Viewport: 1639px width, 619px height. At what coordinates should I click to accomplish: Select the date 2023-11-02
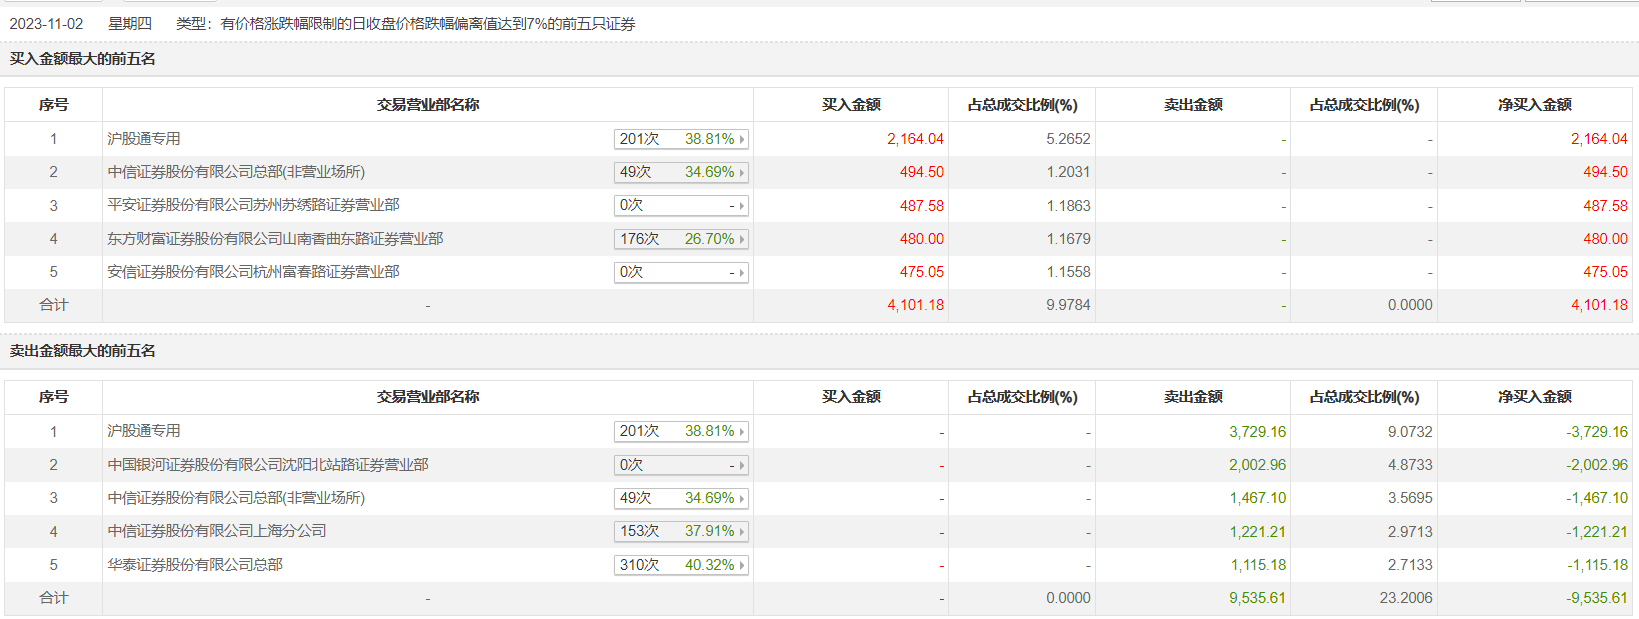tap(46, 24)
